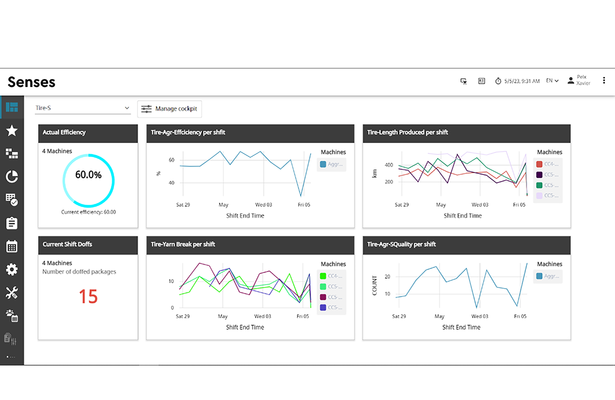Image resolution: width=615 pixels, height=400 pixels.
Task: Open favorites via the star icon
Action: click(12, 130)
